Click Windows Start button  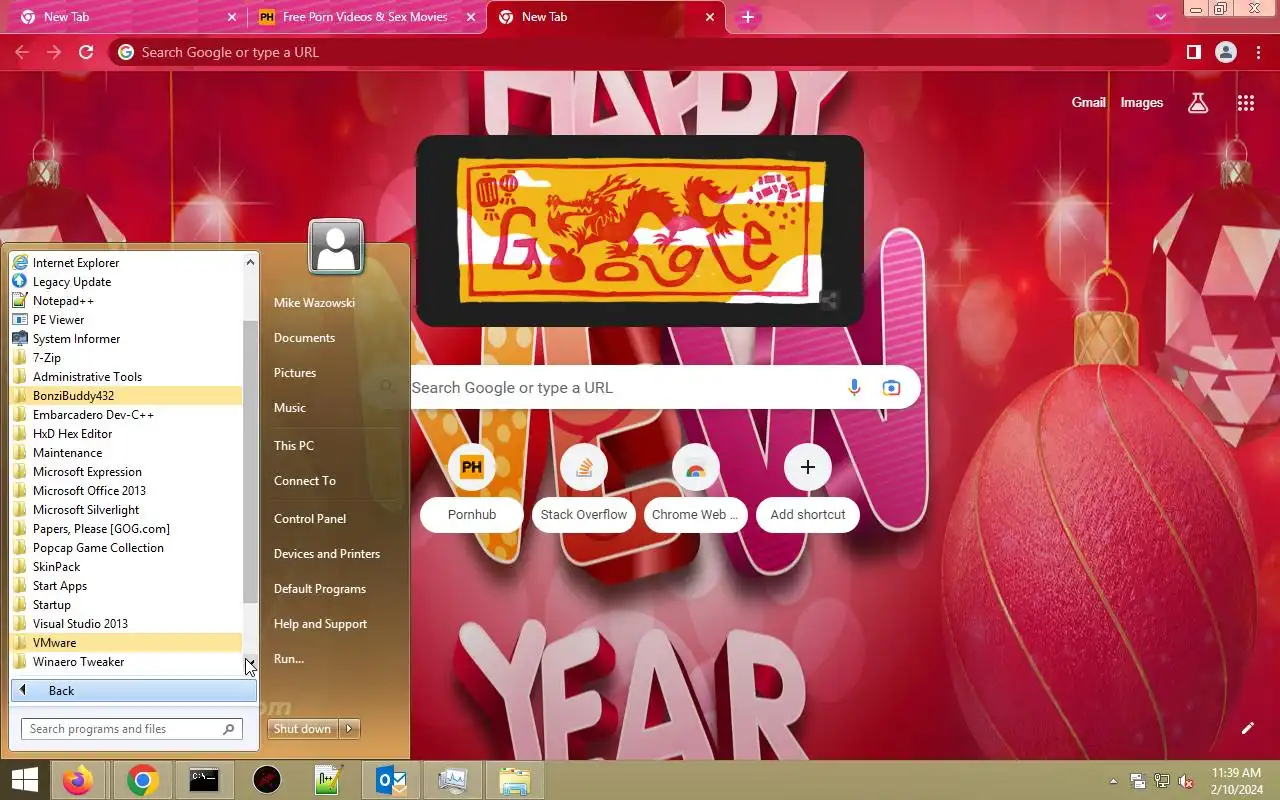coord(24,780)
